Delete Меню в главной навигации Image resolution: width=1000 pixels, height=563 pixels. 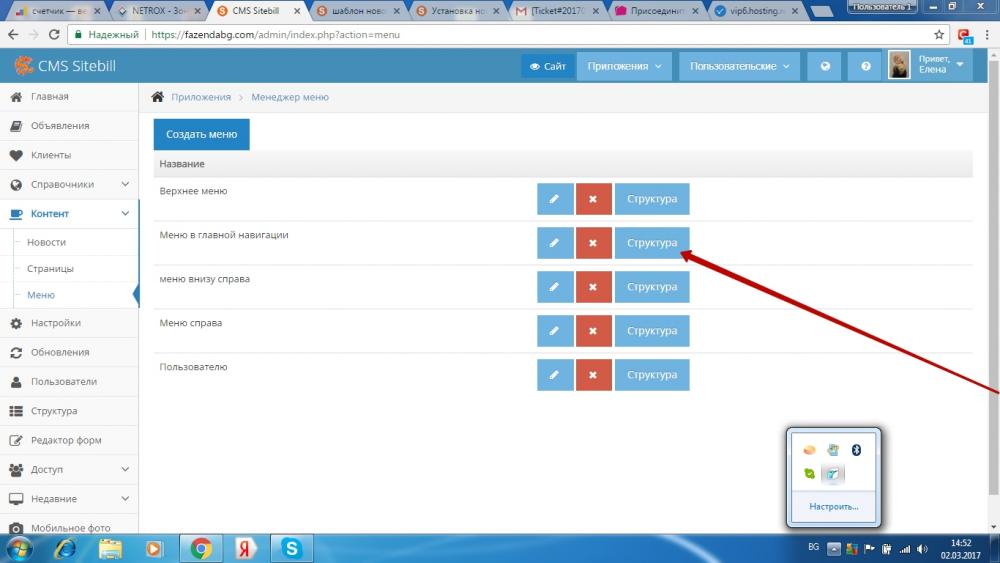[x=593, y=243]
